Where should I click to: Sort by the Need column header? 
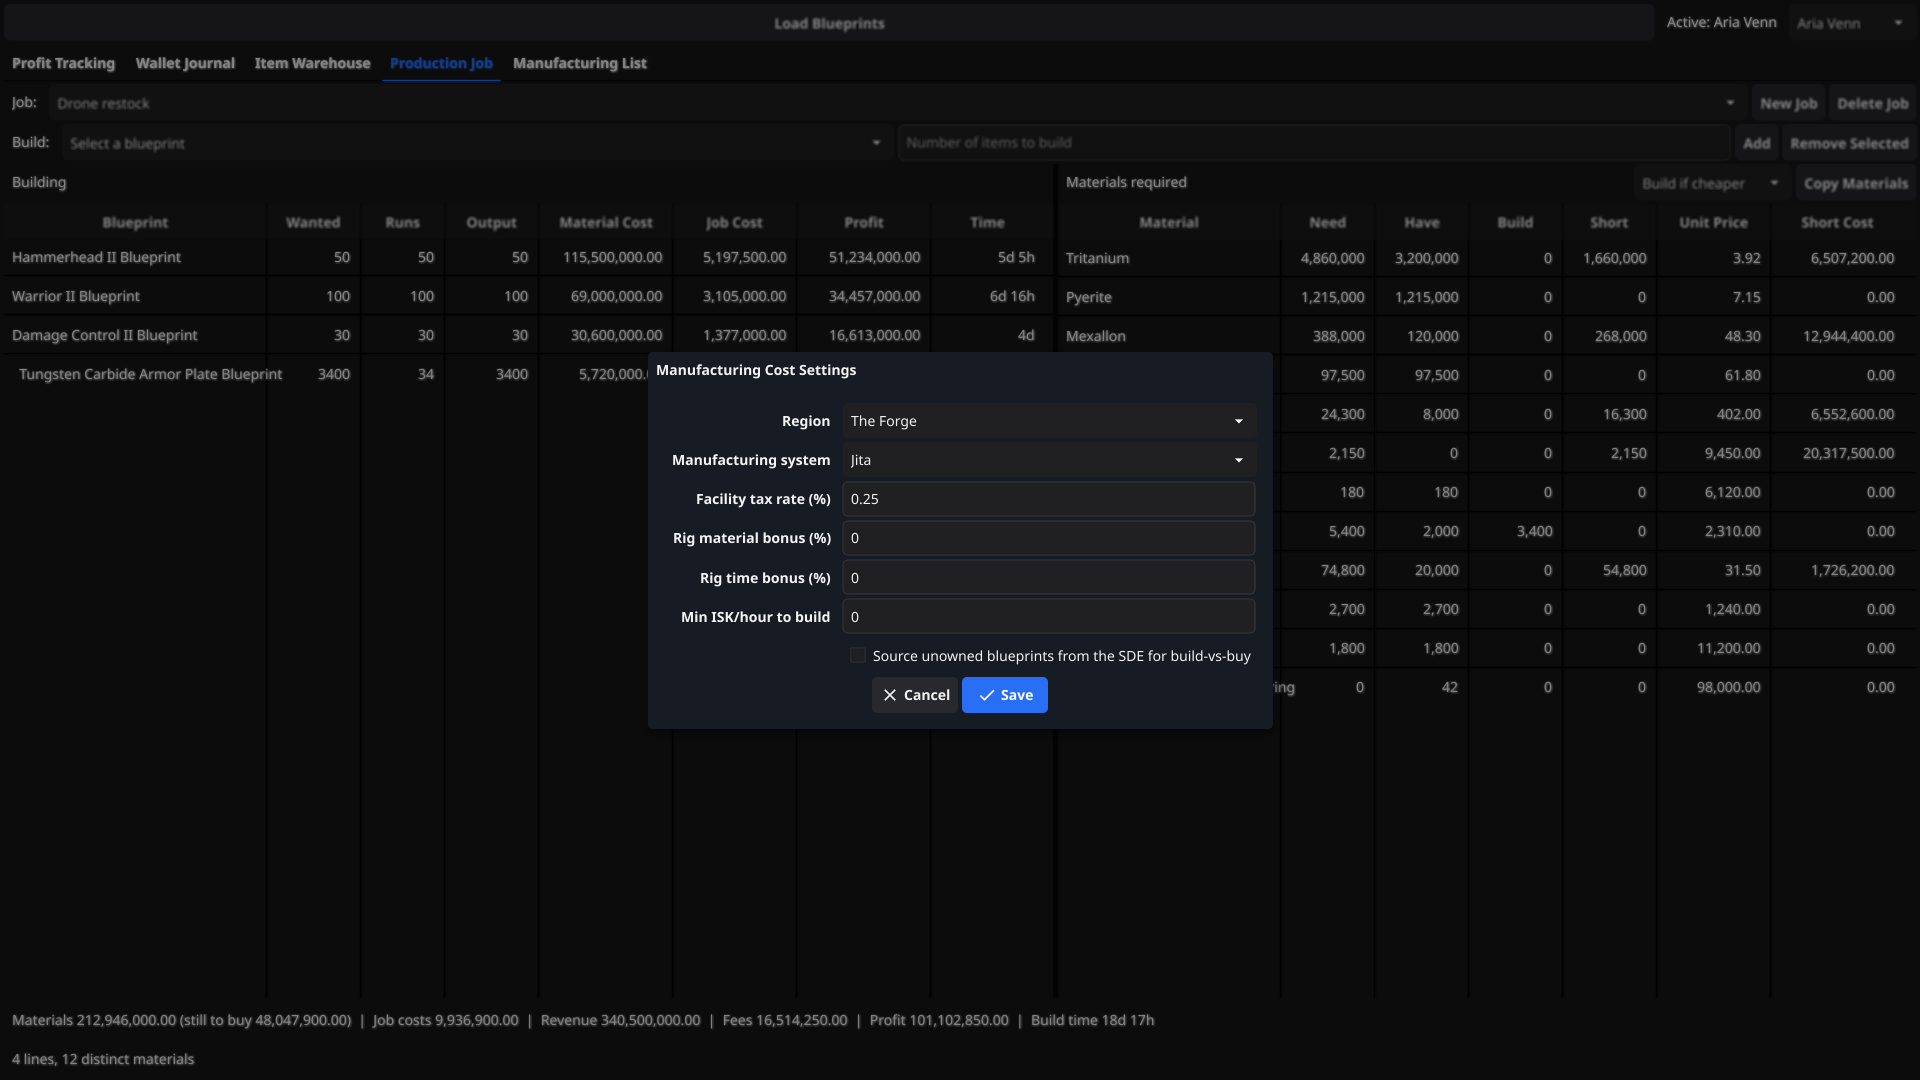[x=1327, y=222]
